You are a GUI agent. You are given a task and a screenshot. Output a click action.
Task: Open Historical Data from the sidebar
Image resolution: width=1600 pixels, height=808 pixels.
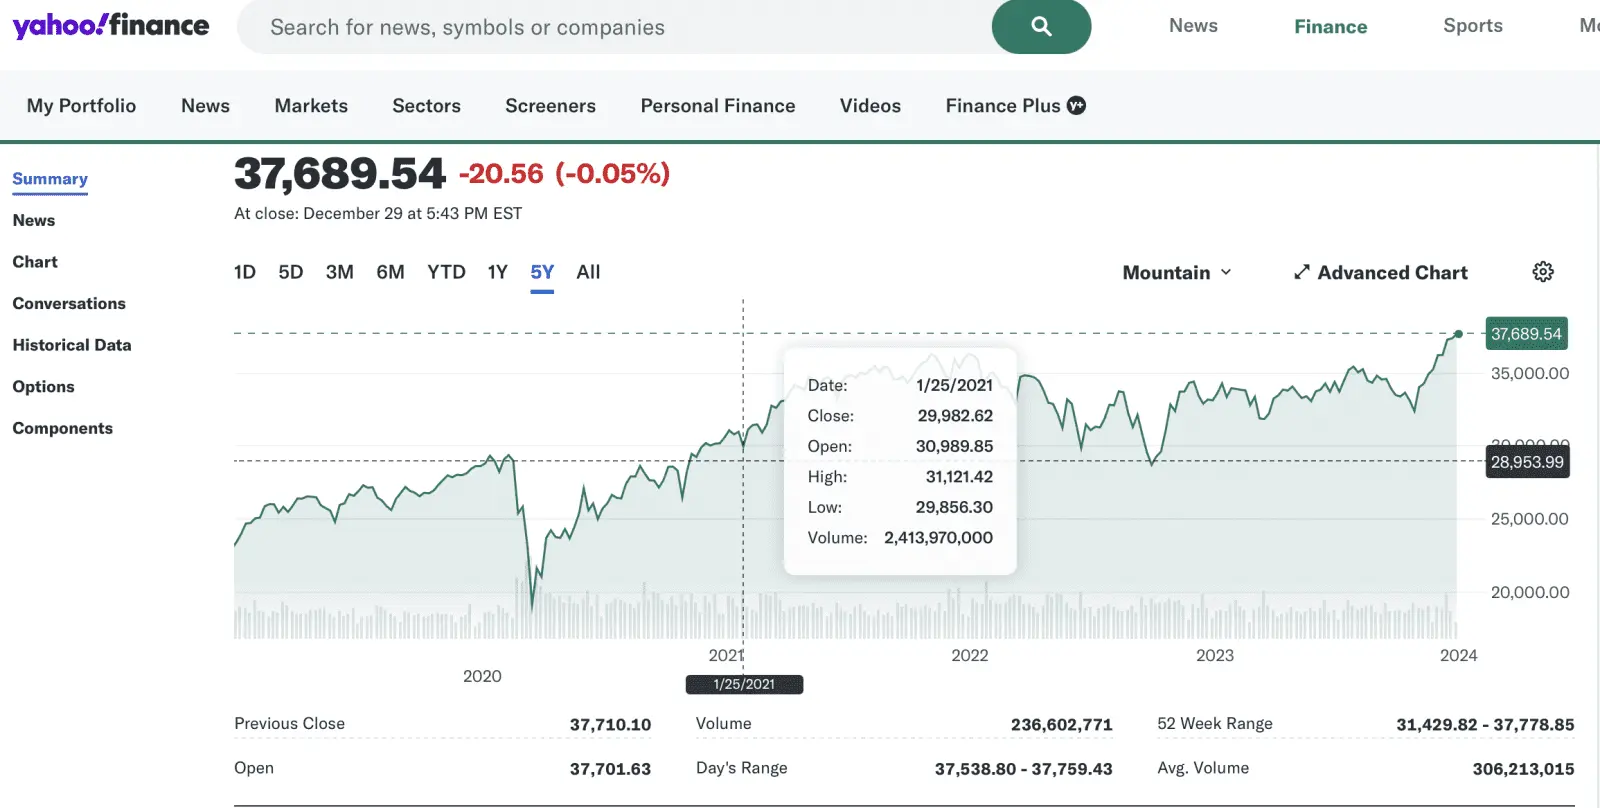[x=71, y=344]
